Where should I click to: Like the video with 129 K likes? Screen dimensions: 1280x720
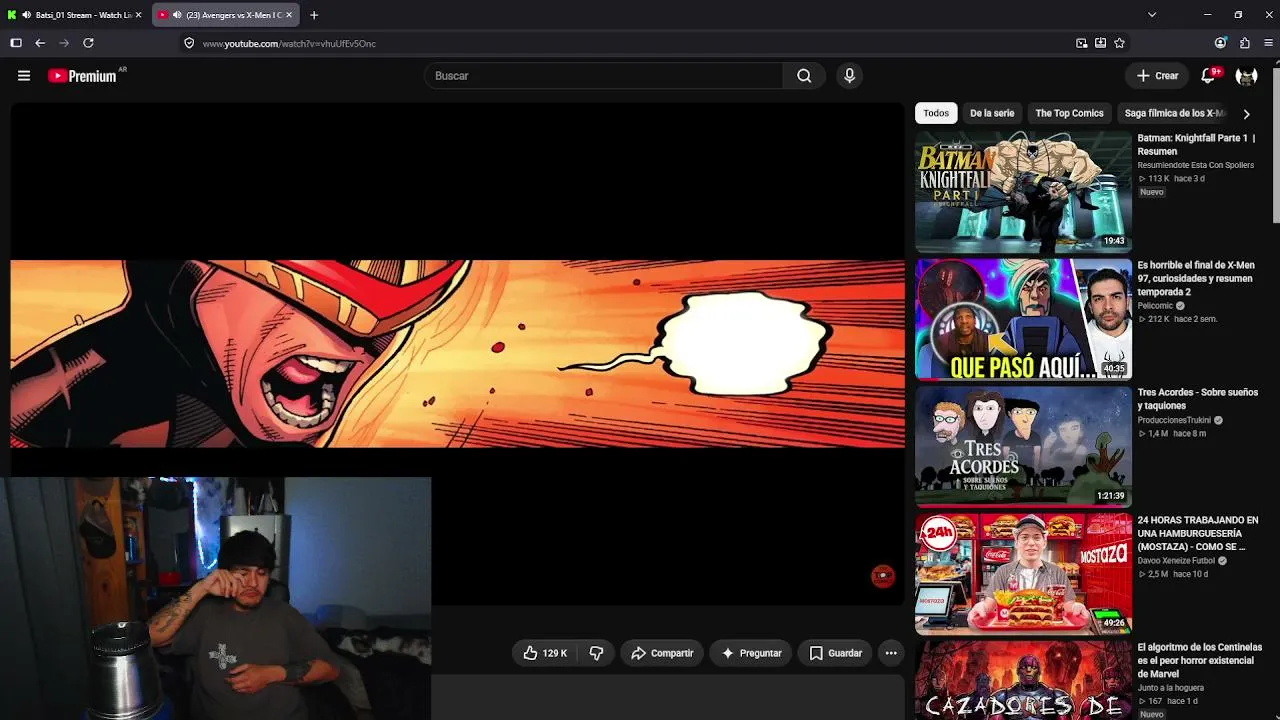[x=545, y=653]
